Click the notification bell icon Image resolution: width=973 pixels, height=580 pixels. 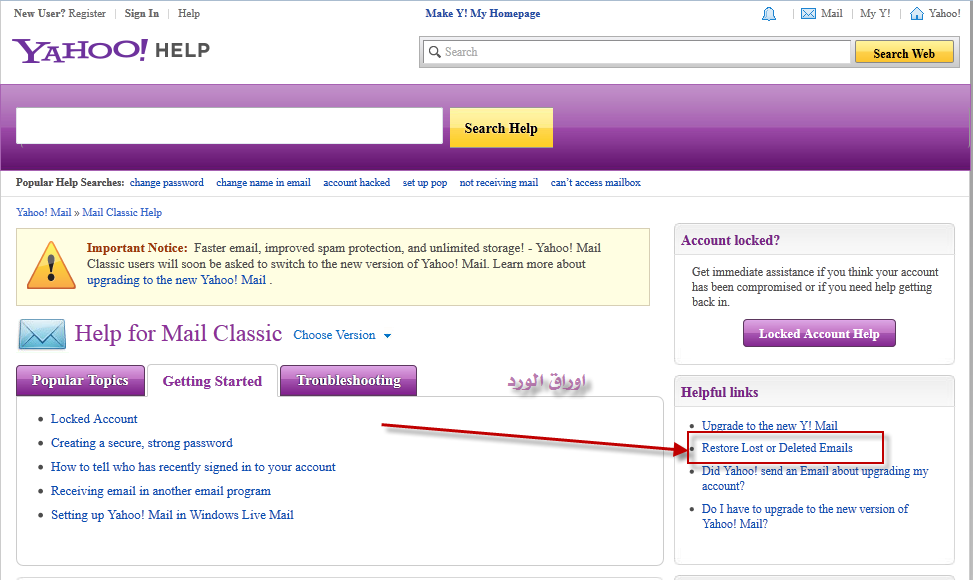769,14
